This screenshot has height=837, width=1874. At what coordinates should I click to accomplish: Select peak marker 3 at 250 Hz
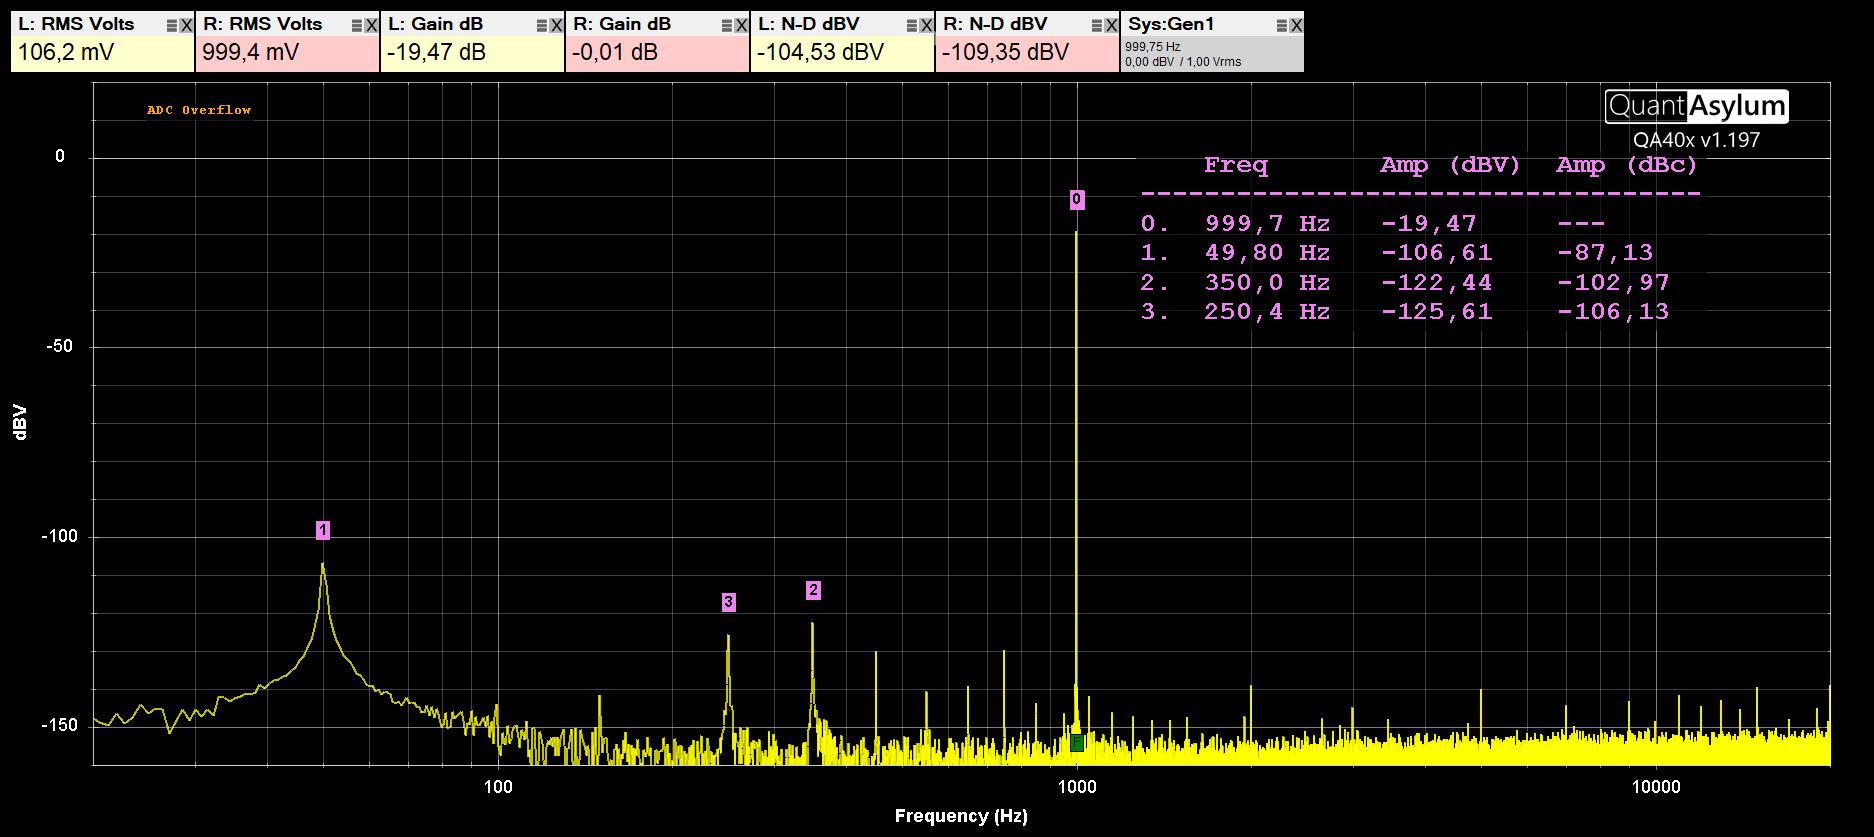[x=729, y=602]
